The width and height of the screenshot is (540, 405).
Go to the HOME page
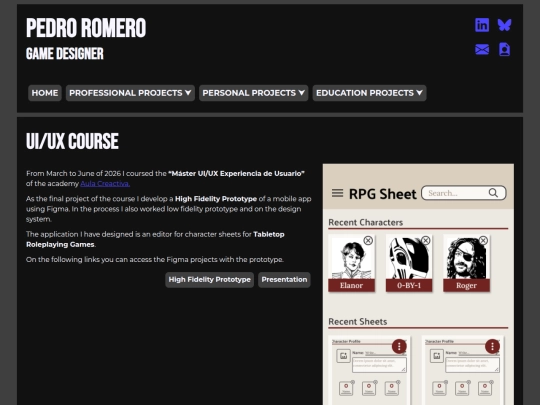coord(45,93)
